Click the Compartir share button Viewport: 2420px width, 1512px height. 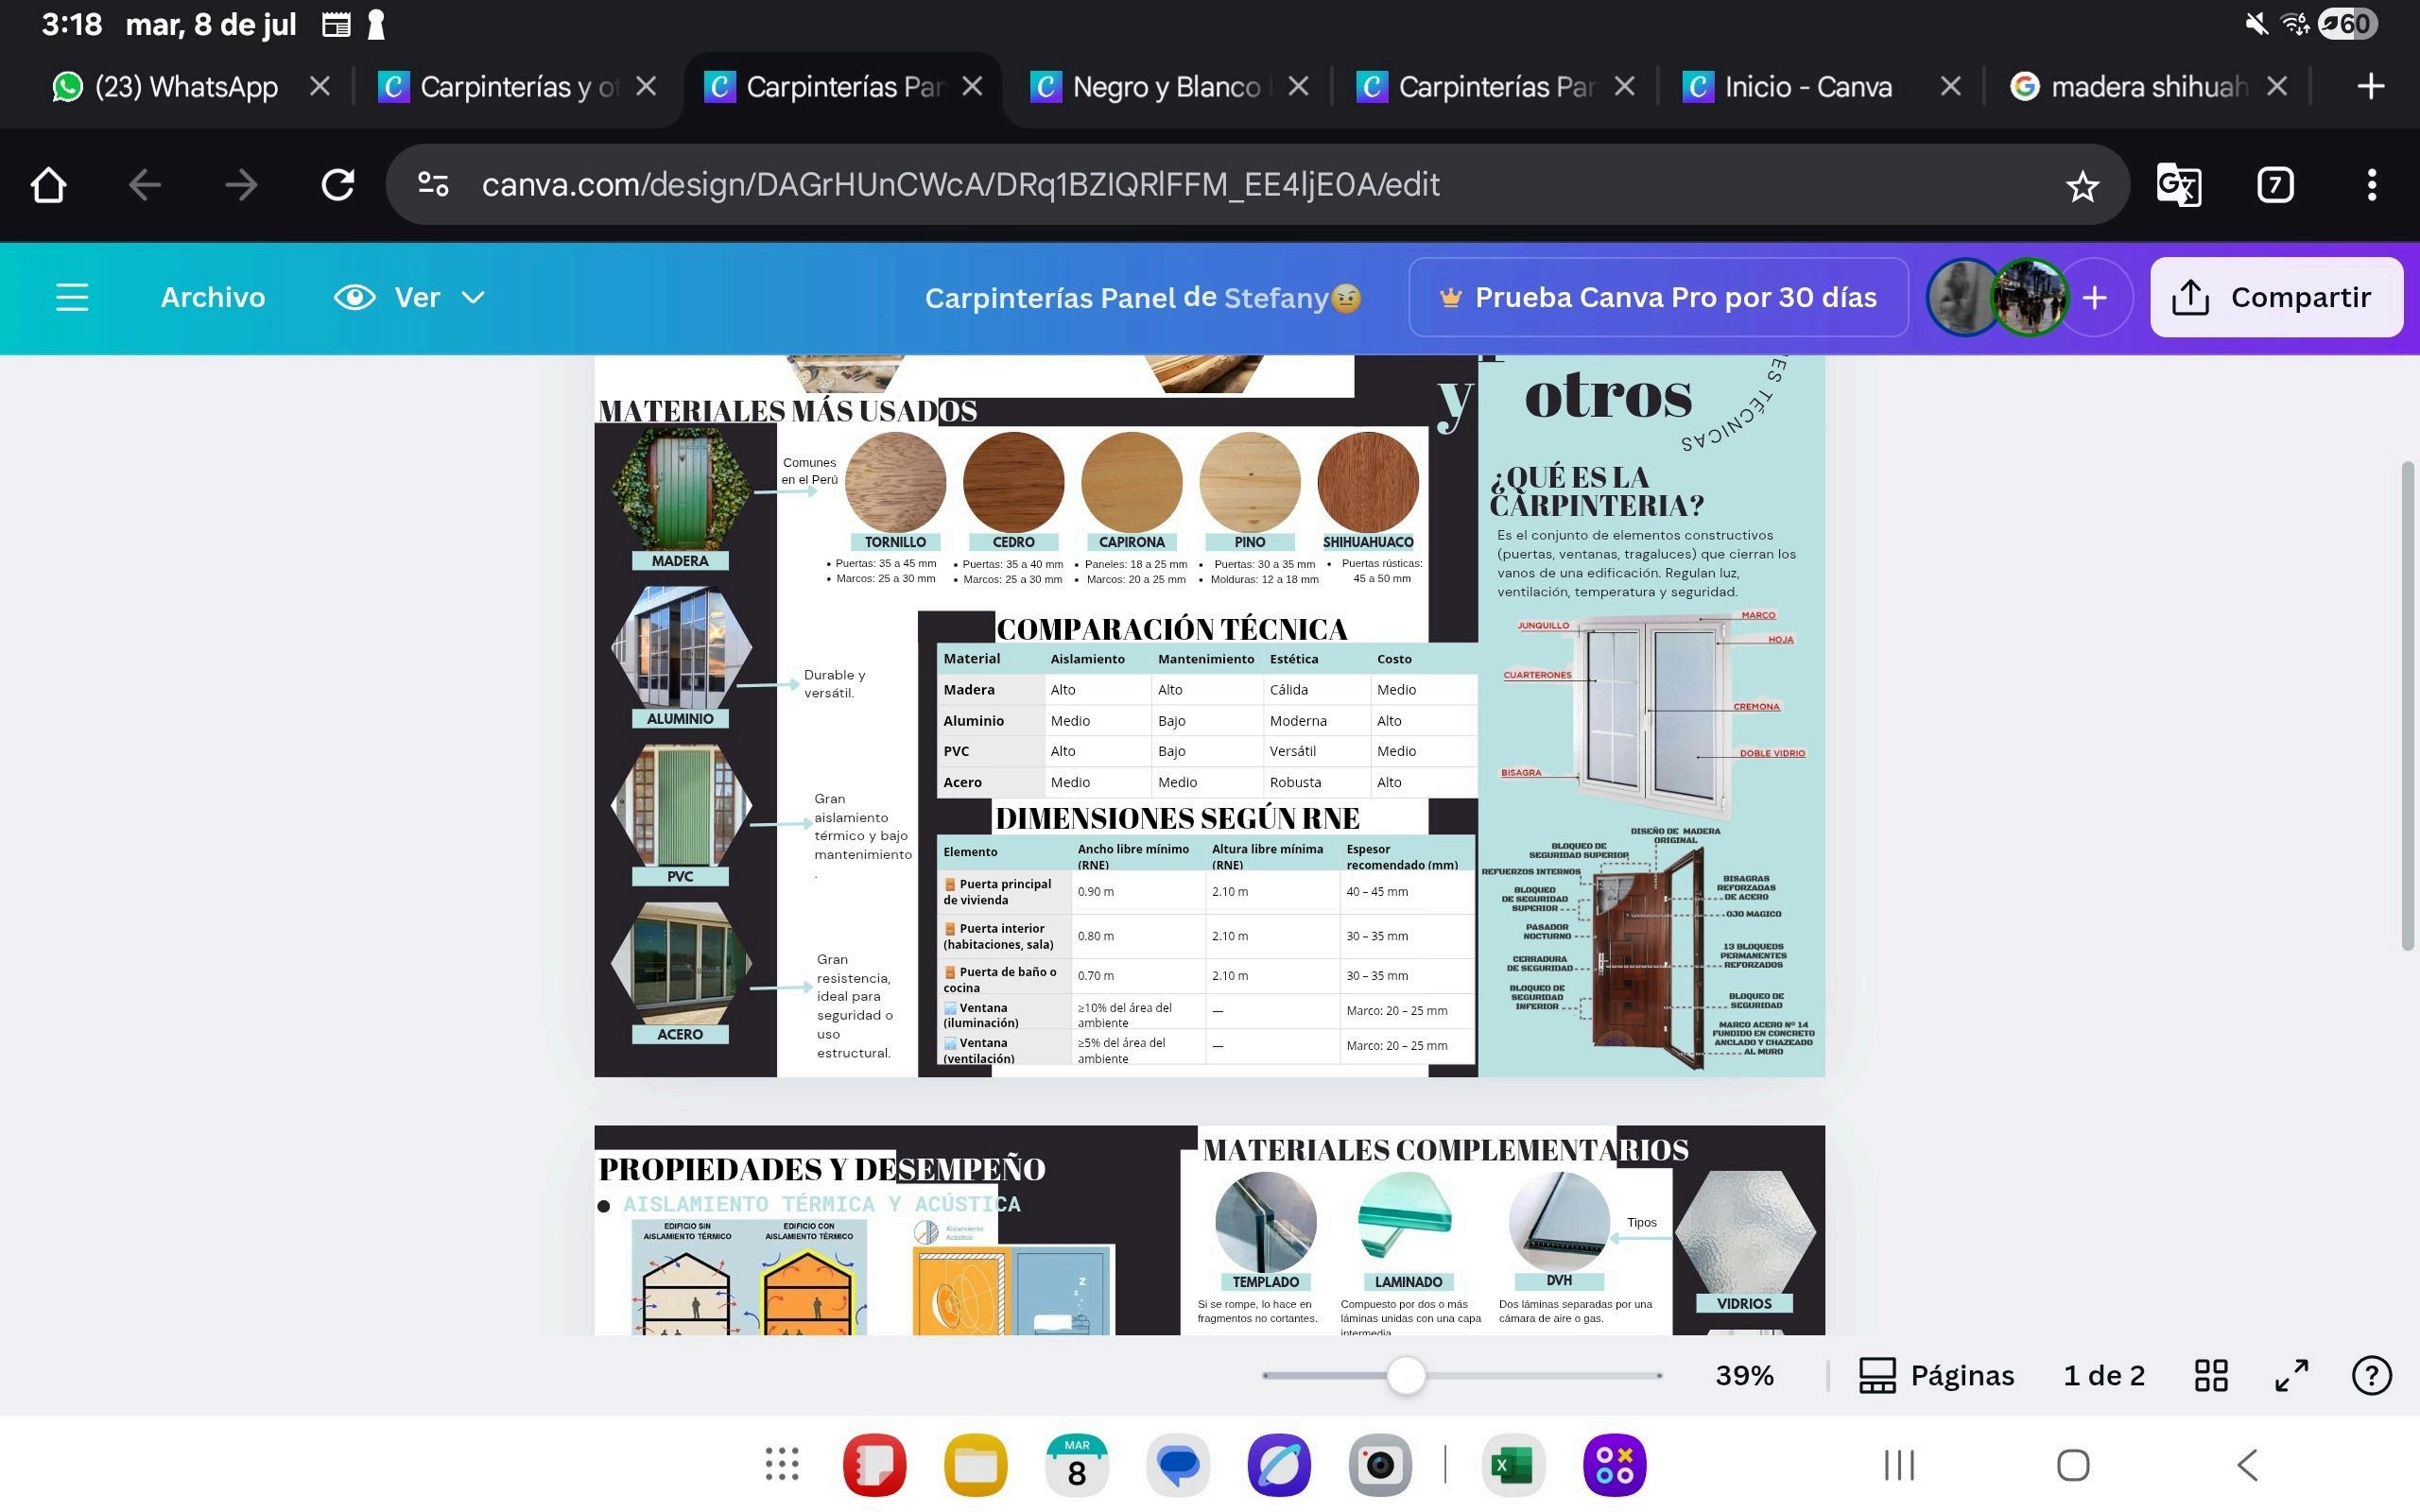tap(2275, 297)
